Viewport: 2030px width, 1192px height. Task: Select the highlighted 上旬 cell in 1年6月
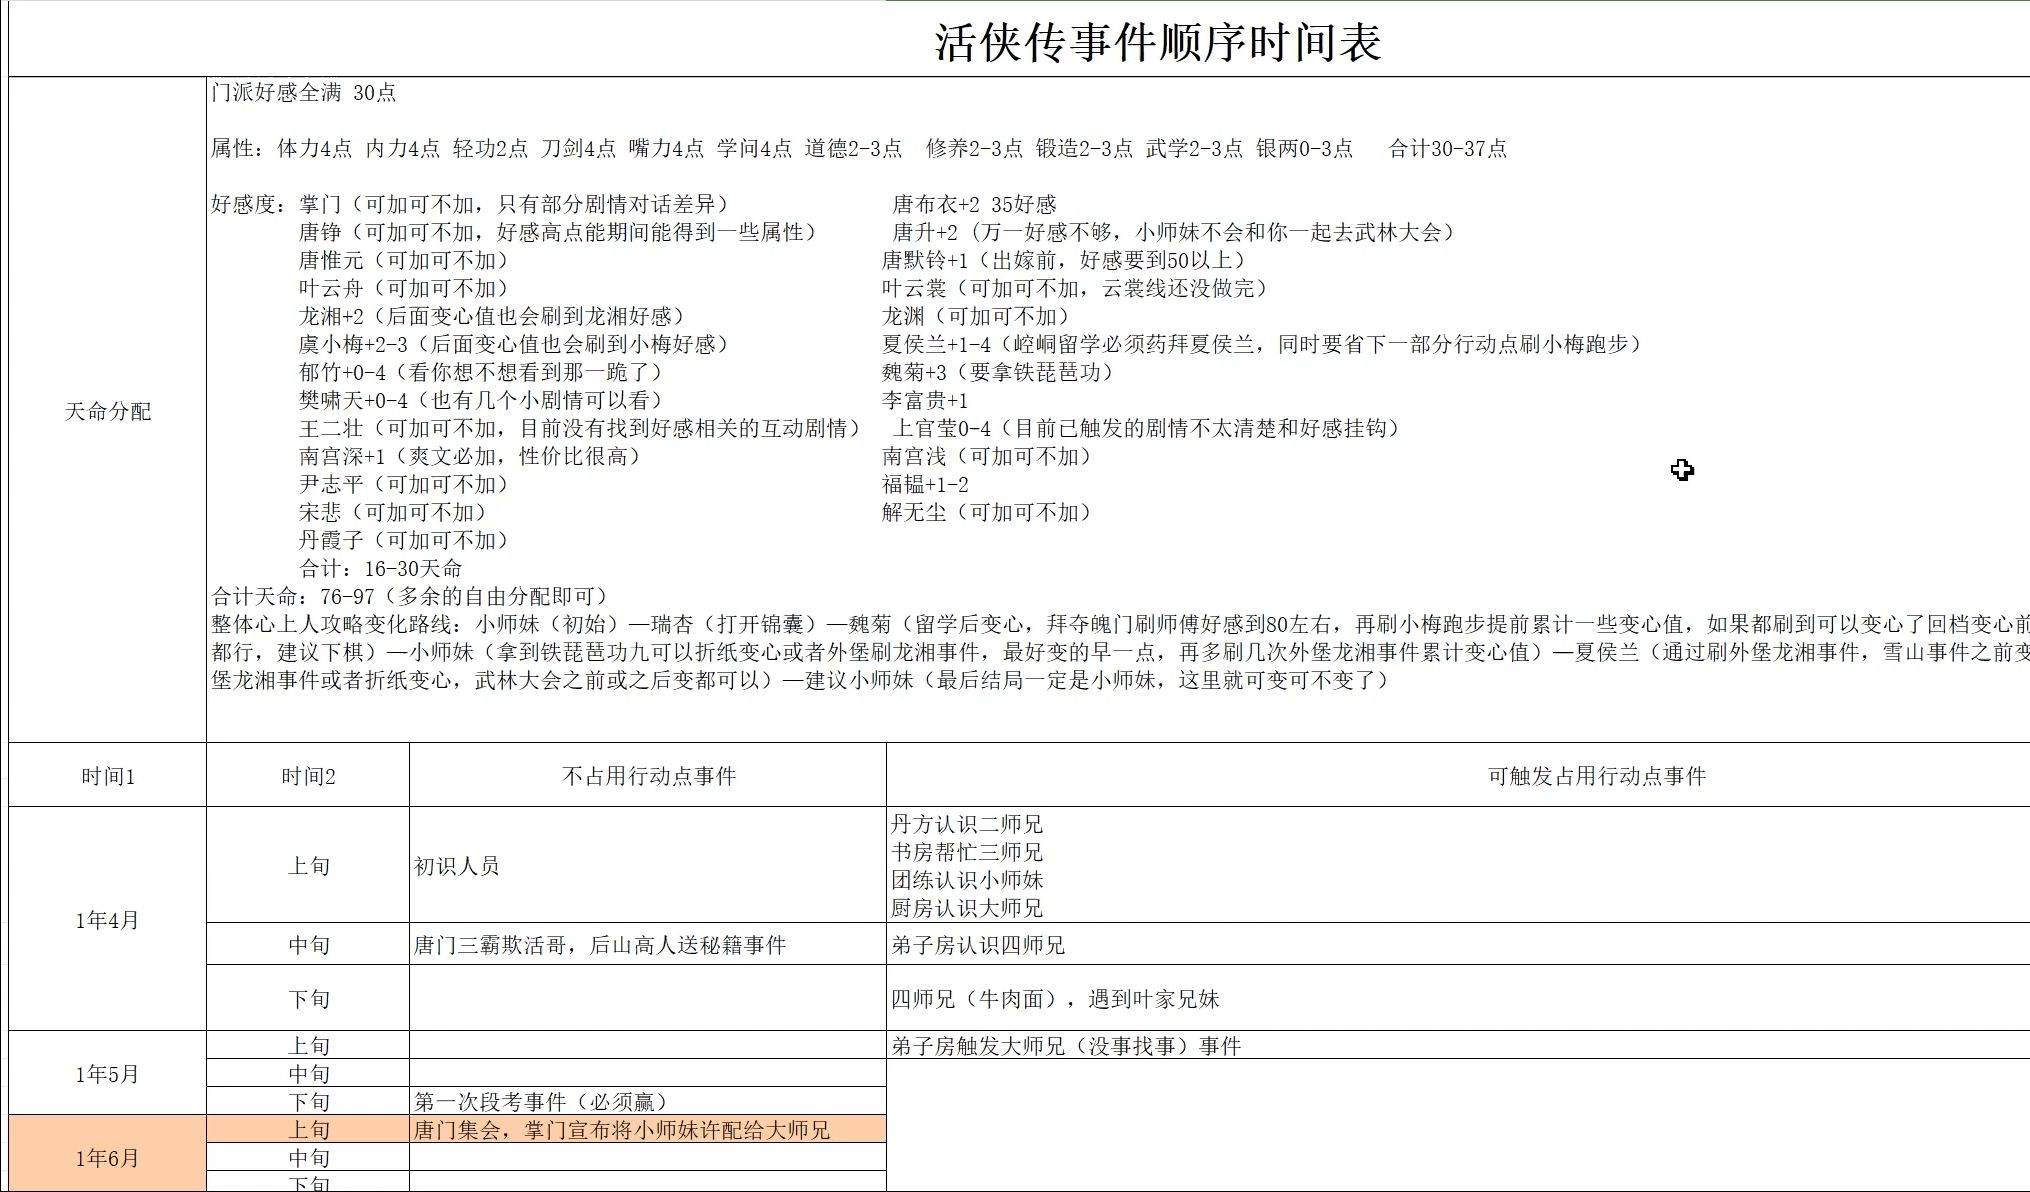[308, 1130]
